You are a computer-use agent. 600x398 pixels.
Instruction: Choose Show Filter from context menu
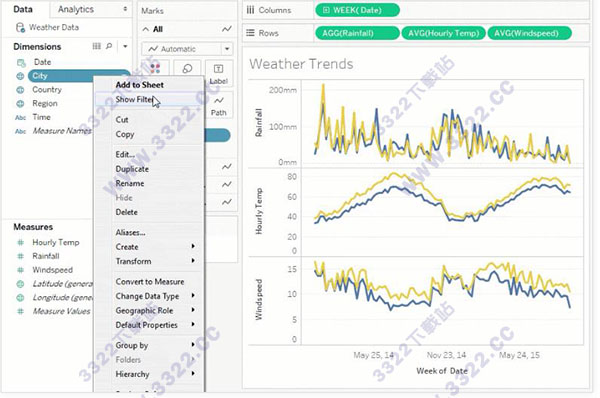149,100
